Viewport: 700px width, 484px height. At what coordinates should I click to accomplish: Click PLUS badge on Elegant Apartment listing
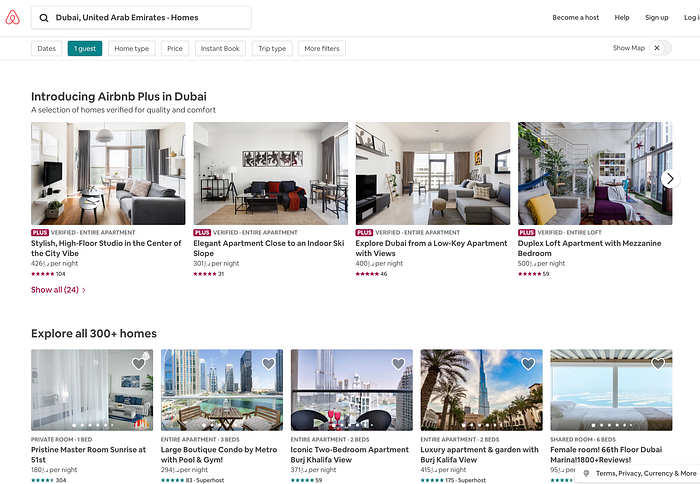(x=202, y=233)
